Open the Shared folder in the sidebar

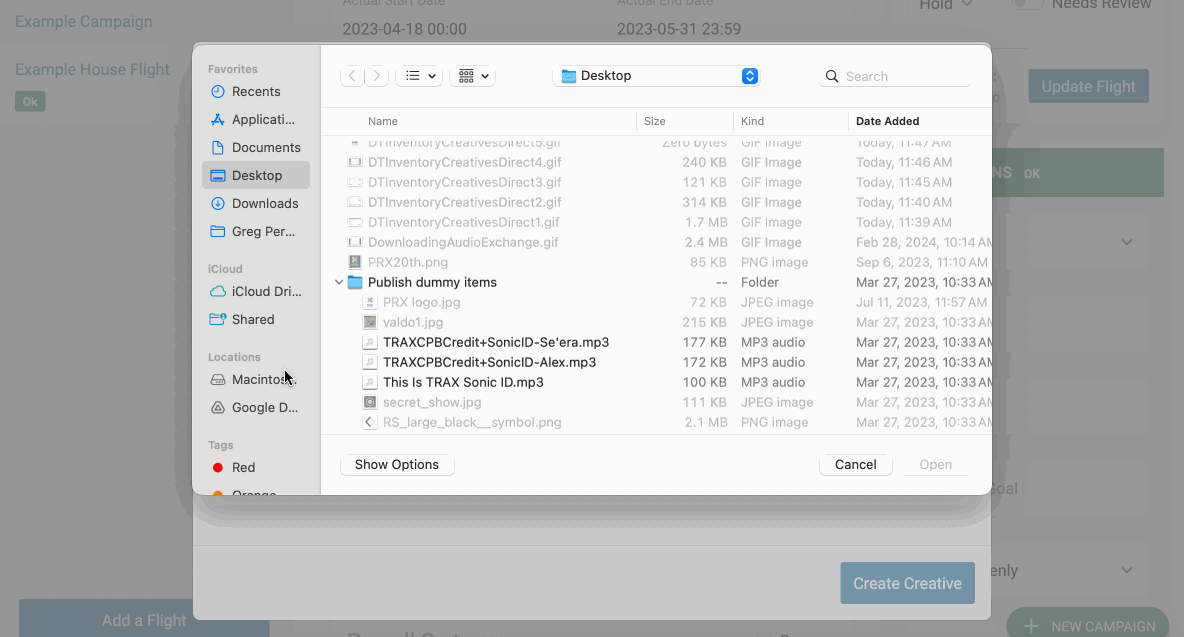point(252,319)
